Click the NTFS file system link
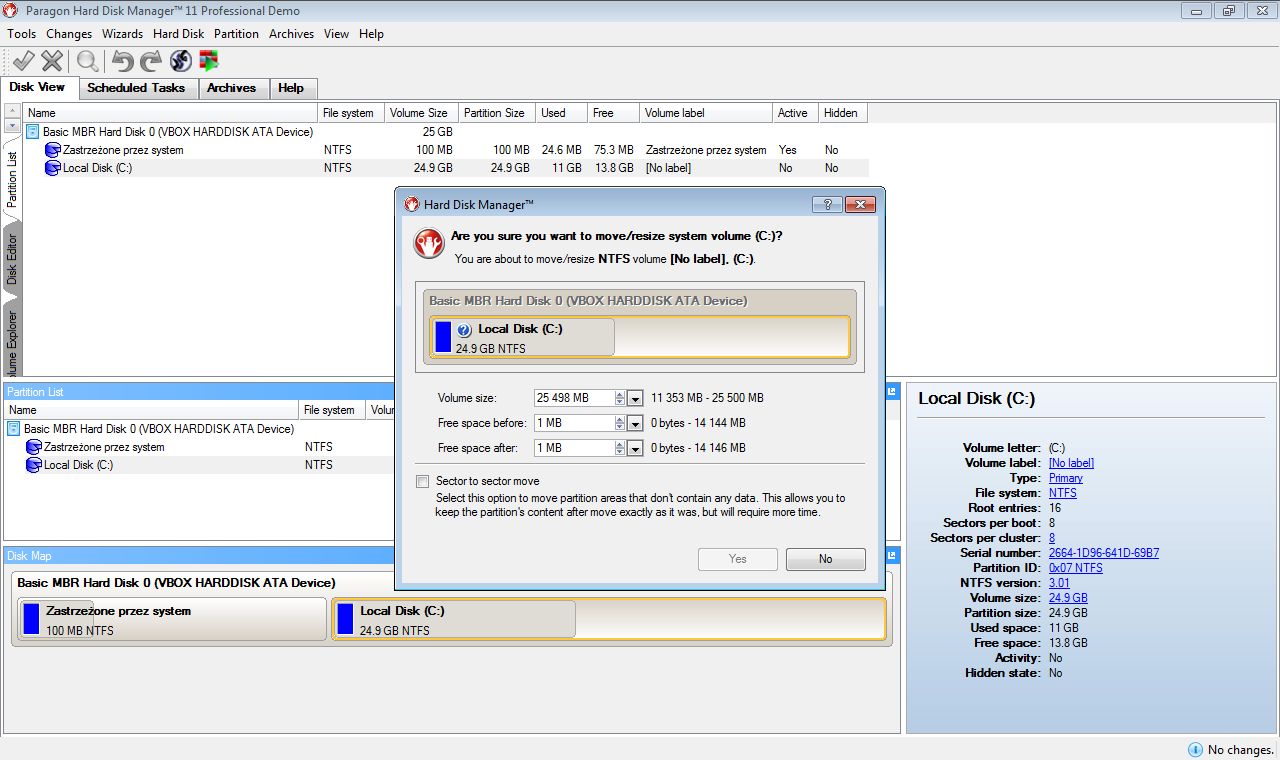The height and width of the screenshot is (760, 1280). click(1063, 493)
